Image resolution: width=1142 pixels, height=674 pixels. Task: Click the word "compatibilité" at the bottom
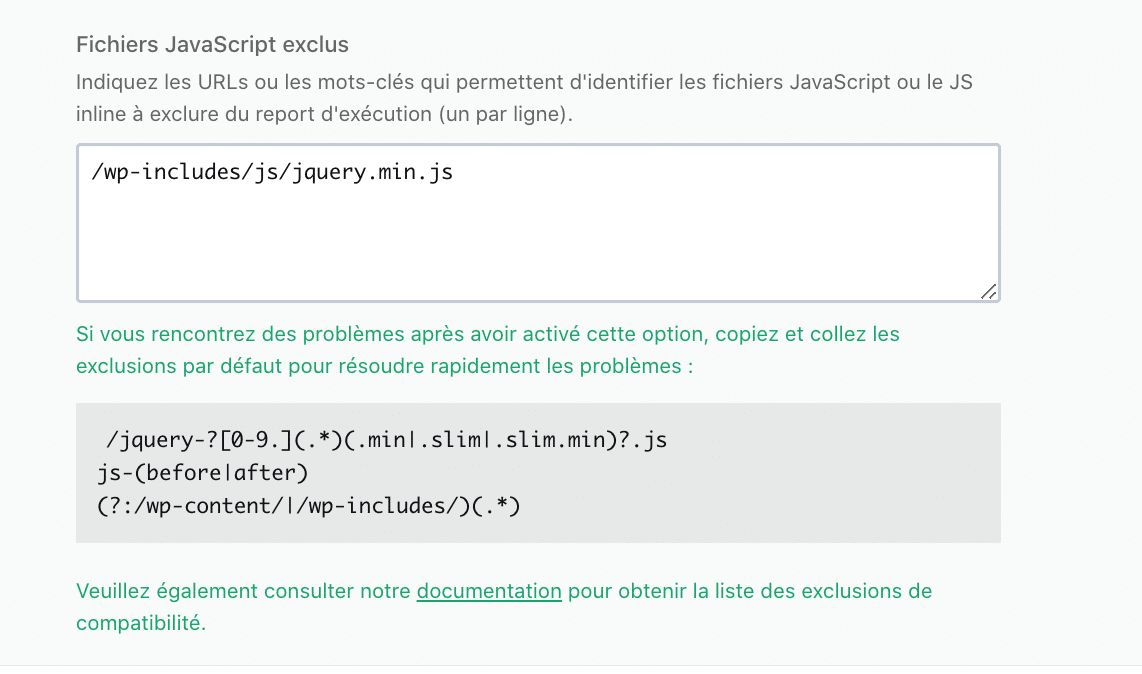coord(139,623)
